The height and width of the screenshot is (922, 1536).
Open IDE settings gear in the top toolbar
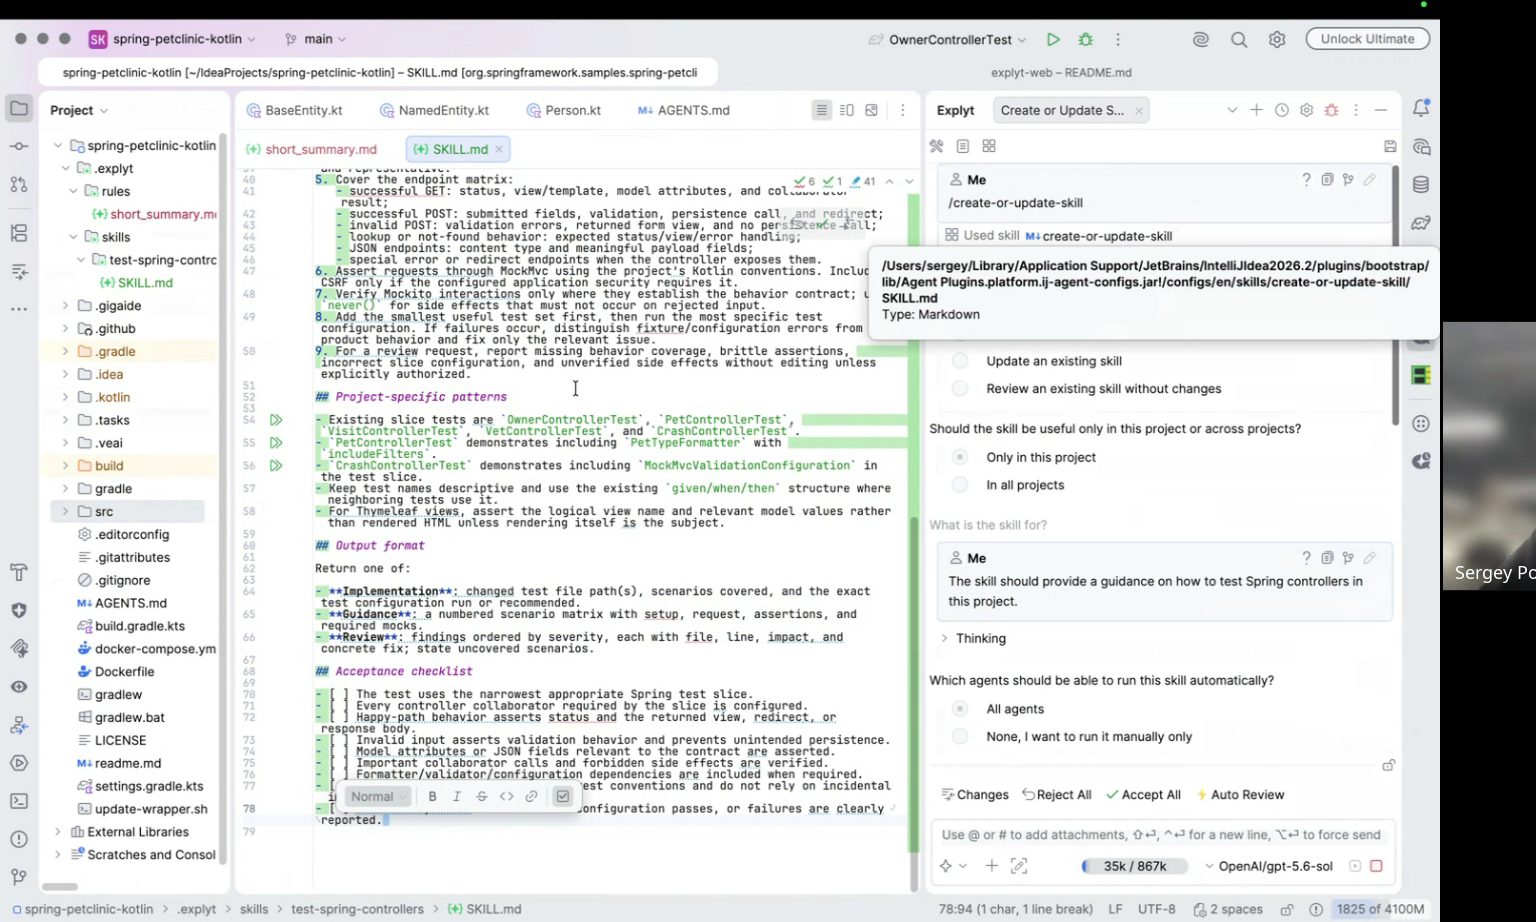click(x=1277, y=39)
